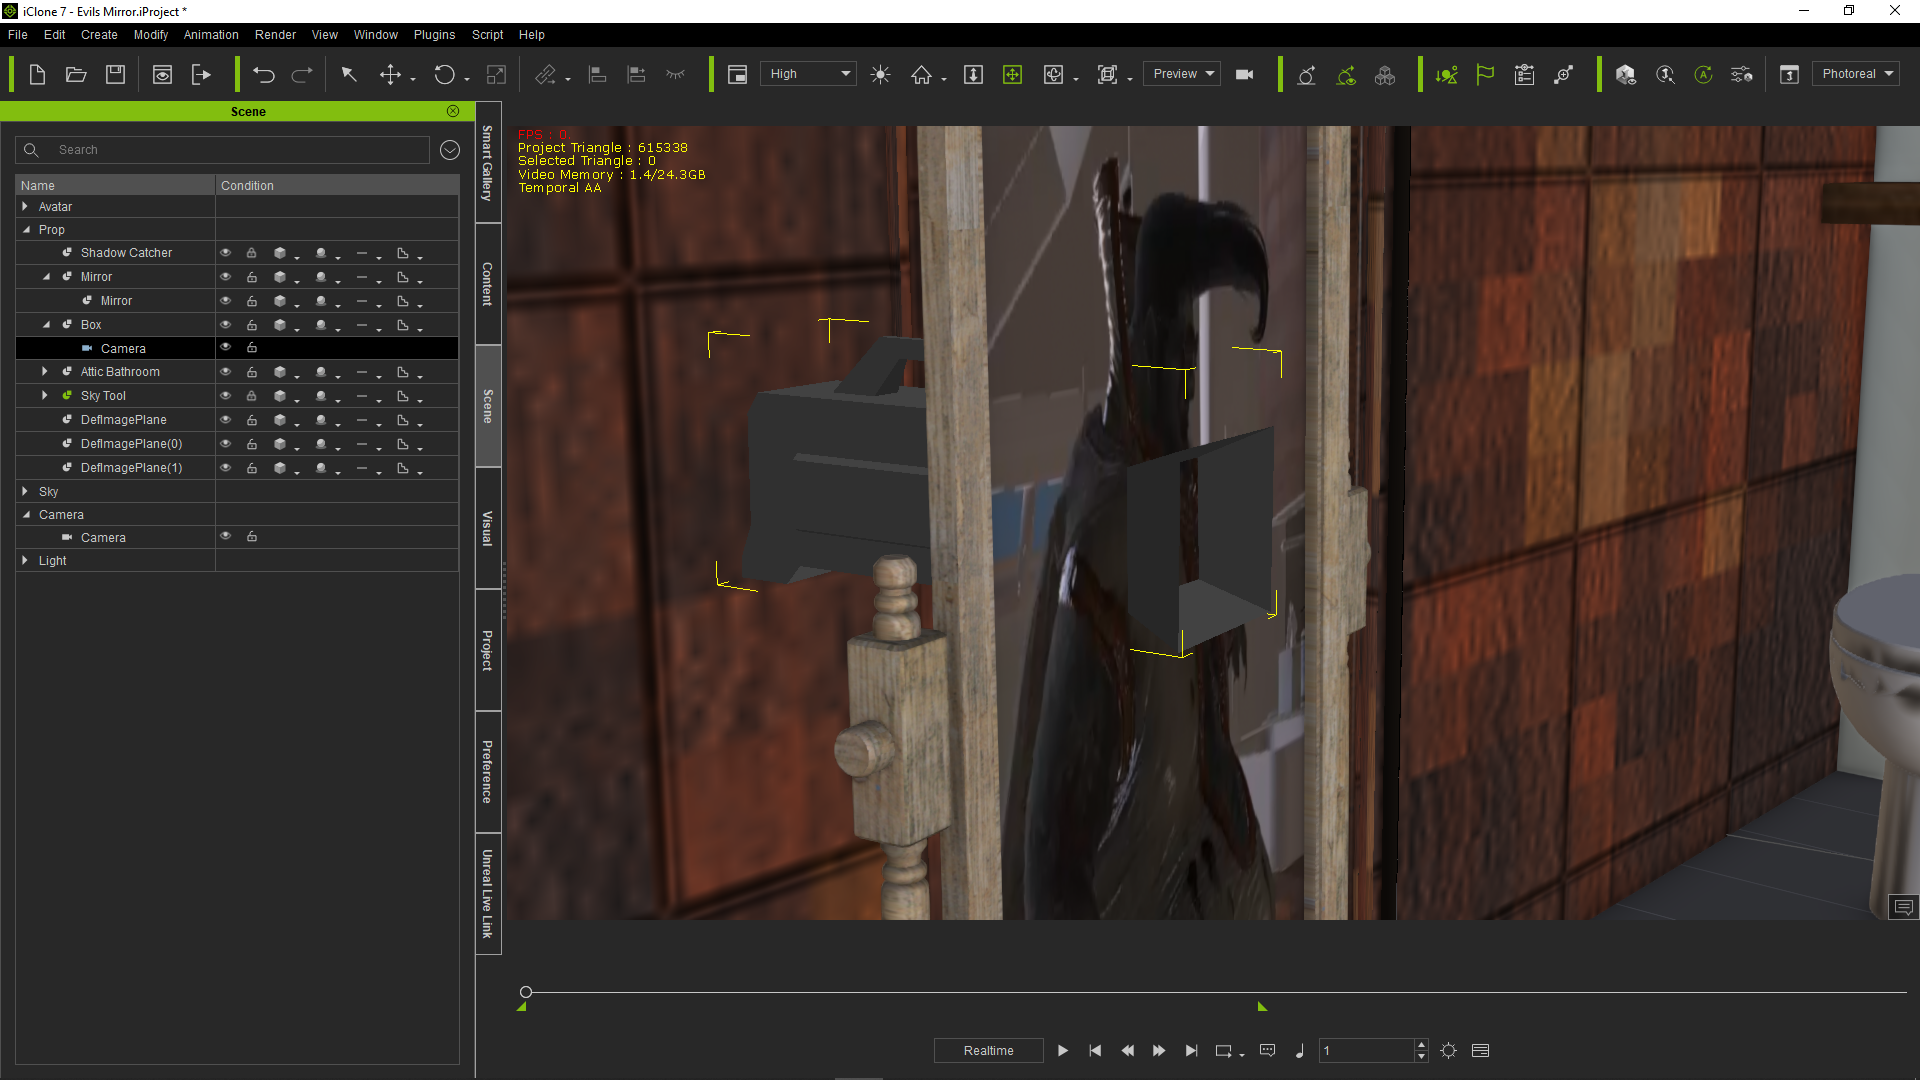This screenshot has height=1080, width=1920.
Task: Open the Render menu
Action: (275, 34)
